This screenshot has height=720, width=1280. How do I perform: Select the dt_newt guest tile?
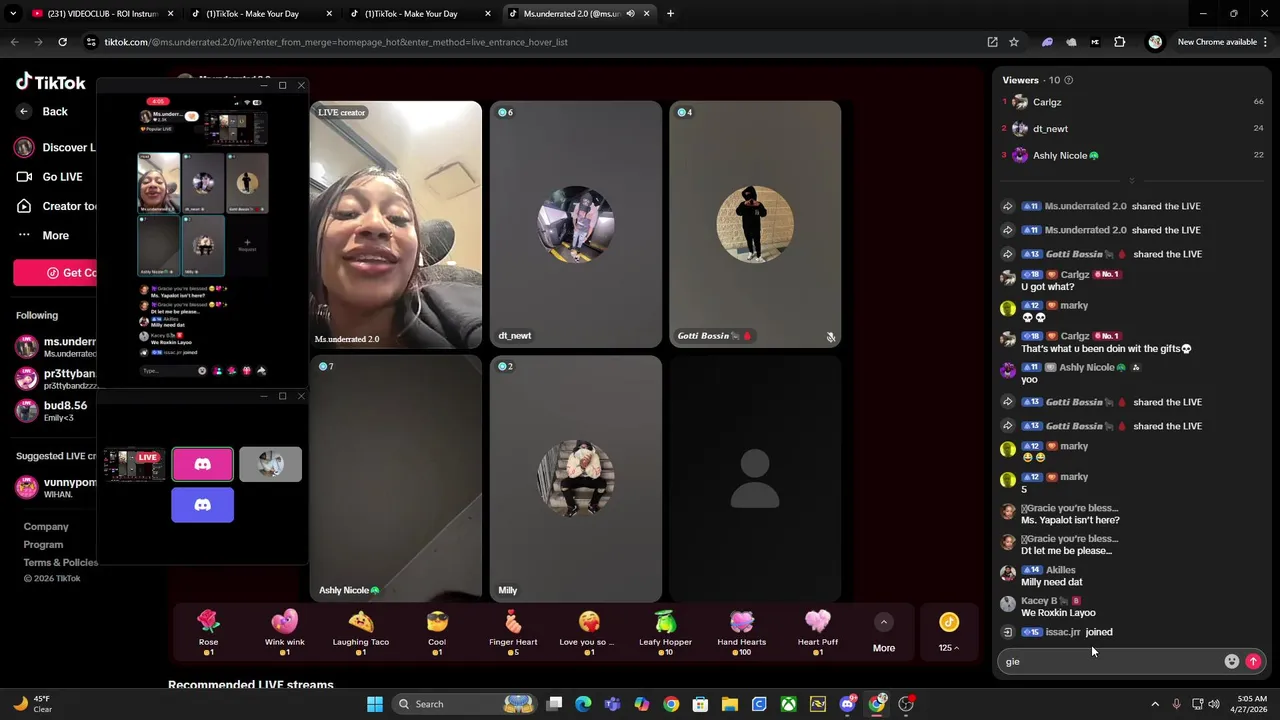[576, 224]
